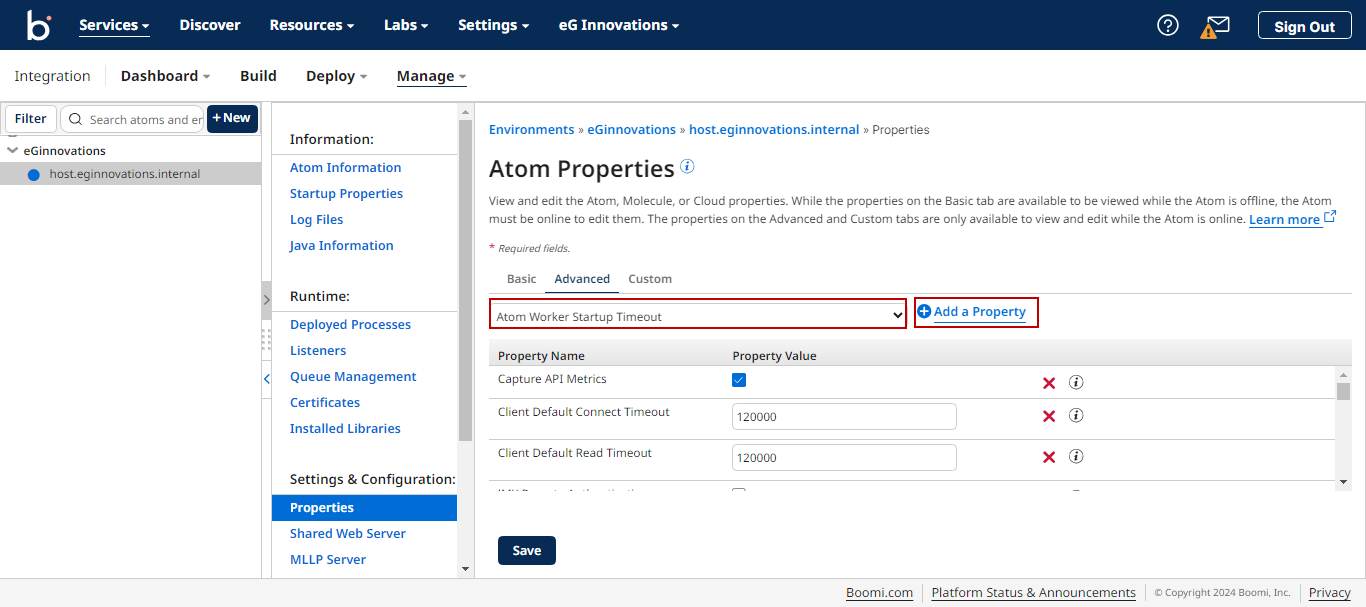Open Shared Web Server settings
This screenshot has width=1366, height=607.
(348, 534)
